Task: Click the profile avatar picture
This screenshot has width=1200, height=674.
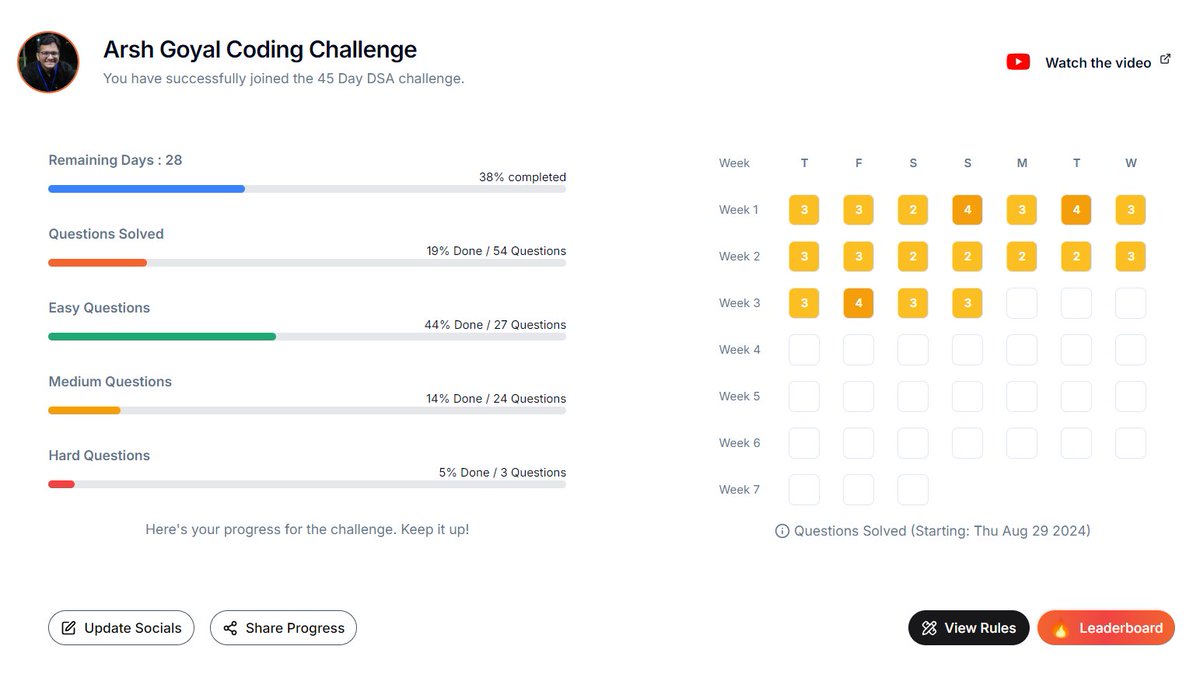Action: [48, 62]
